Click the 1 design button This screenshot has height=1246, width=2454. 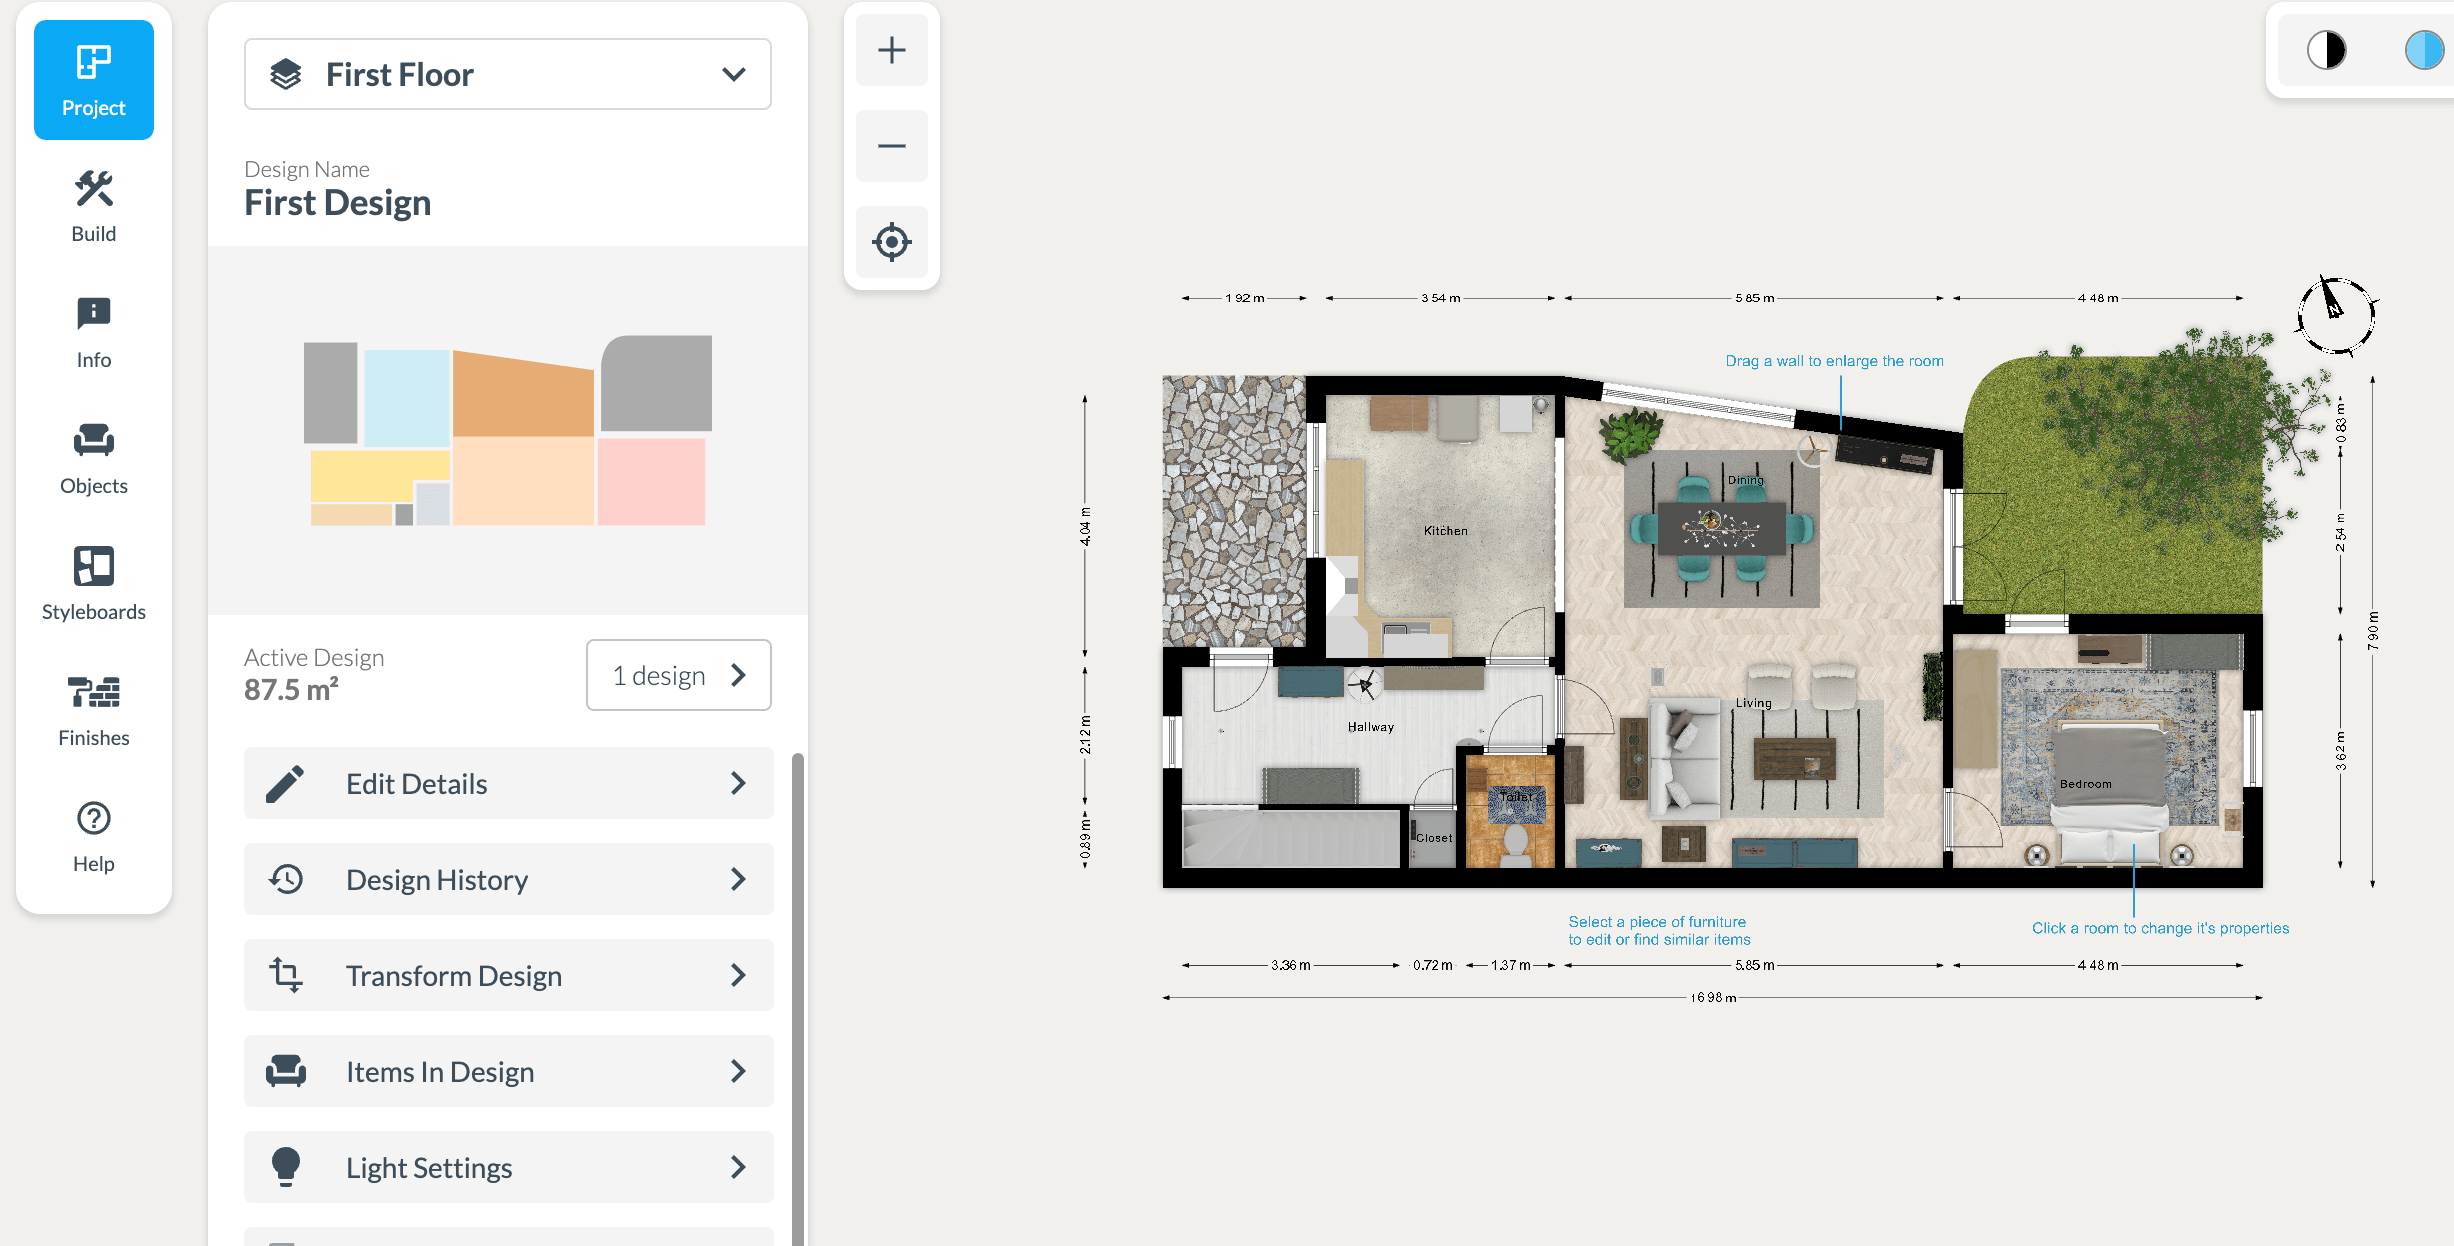point(678,675)
